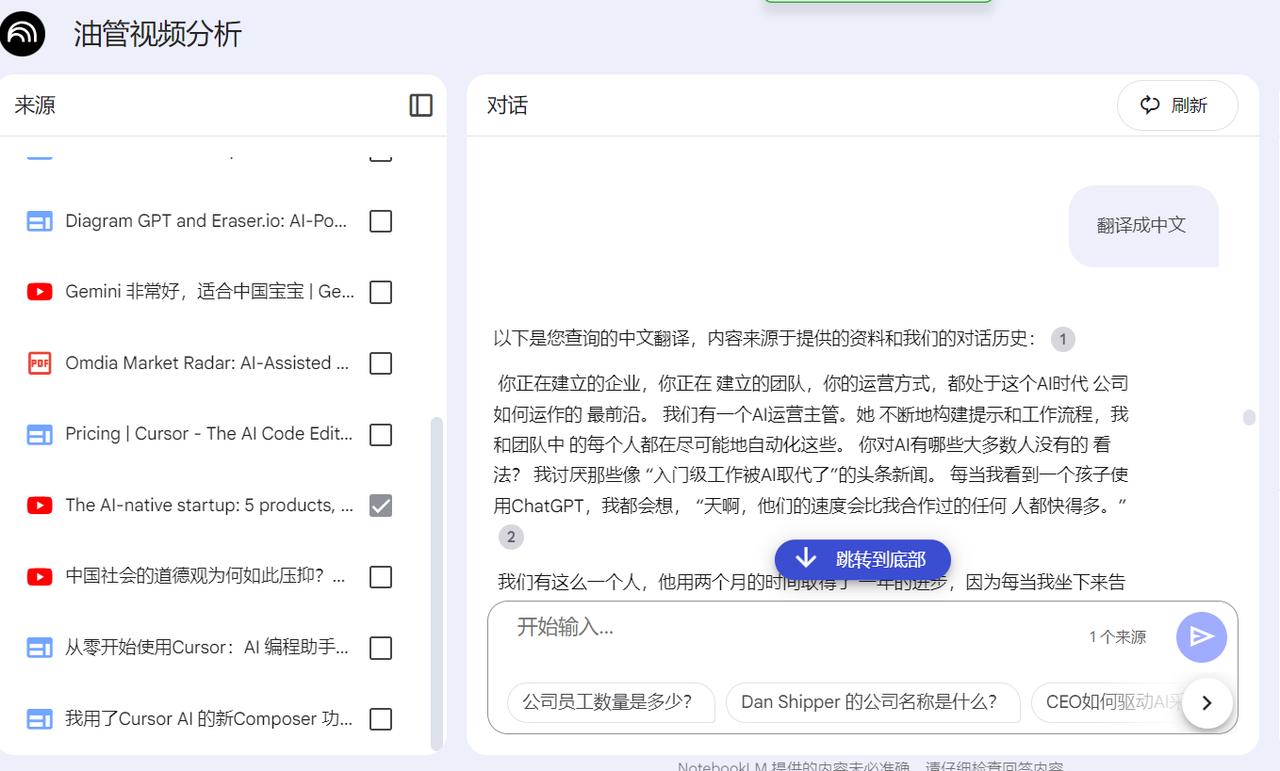Uncheck The AI-native startup source
The image size is (1280, 771).
380,506
